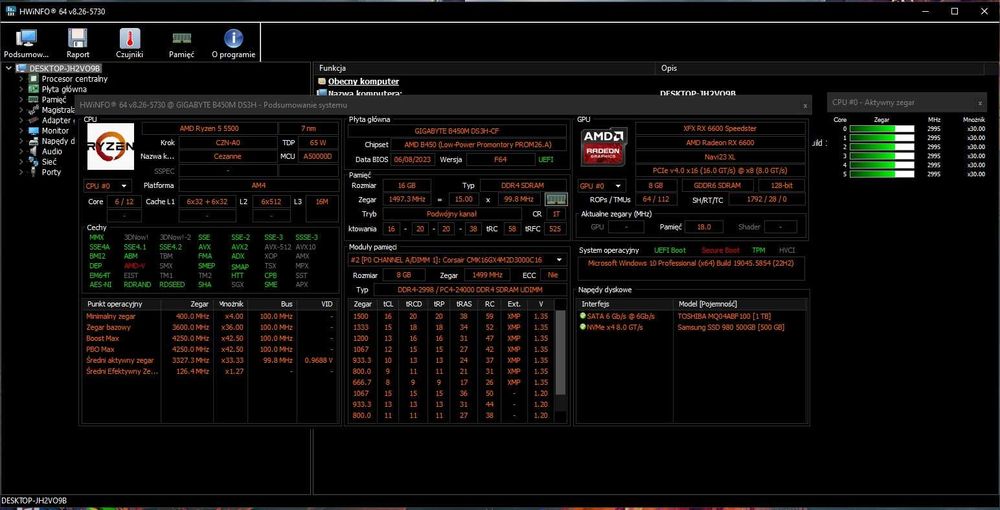Click DDR4-2998 / PC4-24000 module type field
This screenshot has height=510, width=1000.
coord(470,289)
